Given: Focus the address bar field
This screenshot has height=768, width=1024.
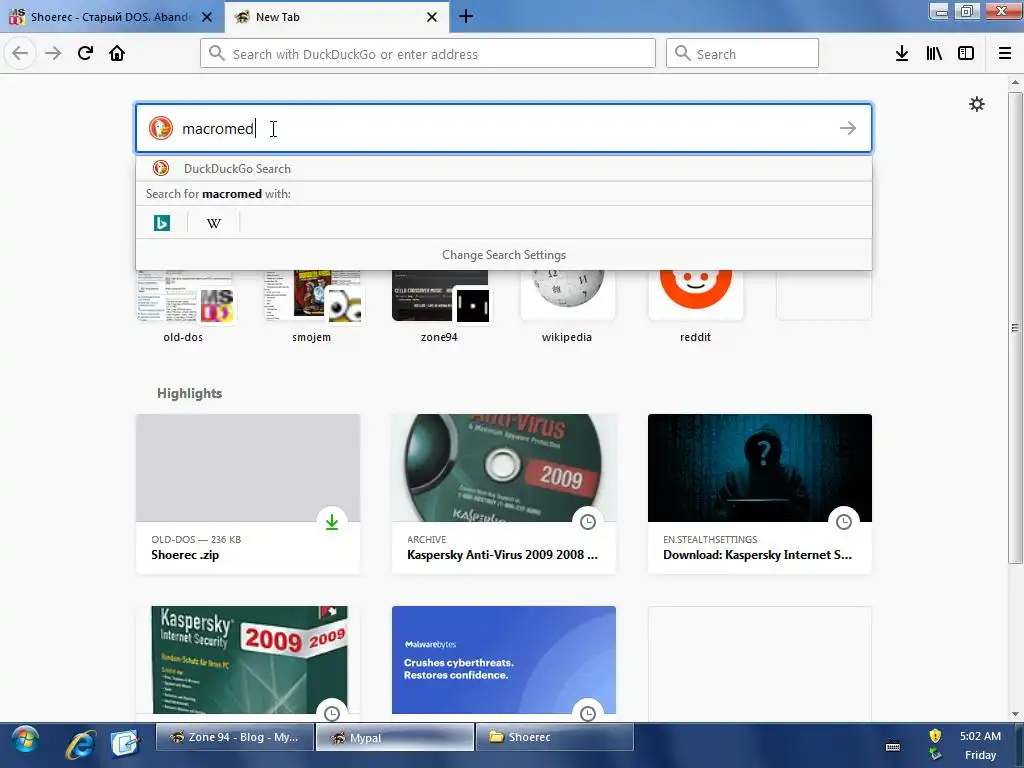Looking at the screenshot, I should click(428, 54).
